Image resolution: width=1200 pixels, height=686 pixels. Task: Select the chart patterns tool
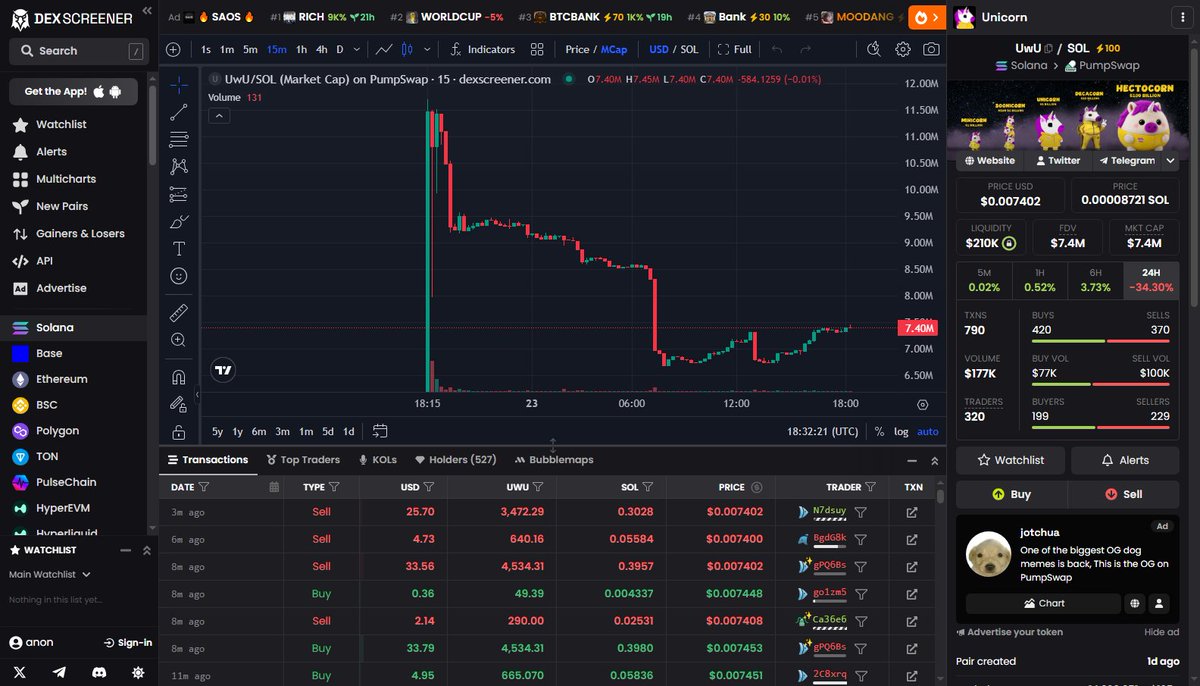[179, 166]
